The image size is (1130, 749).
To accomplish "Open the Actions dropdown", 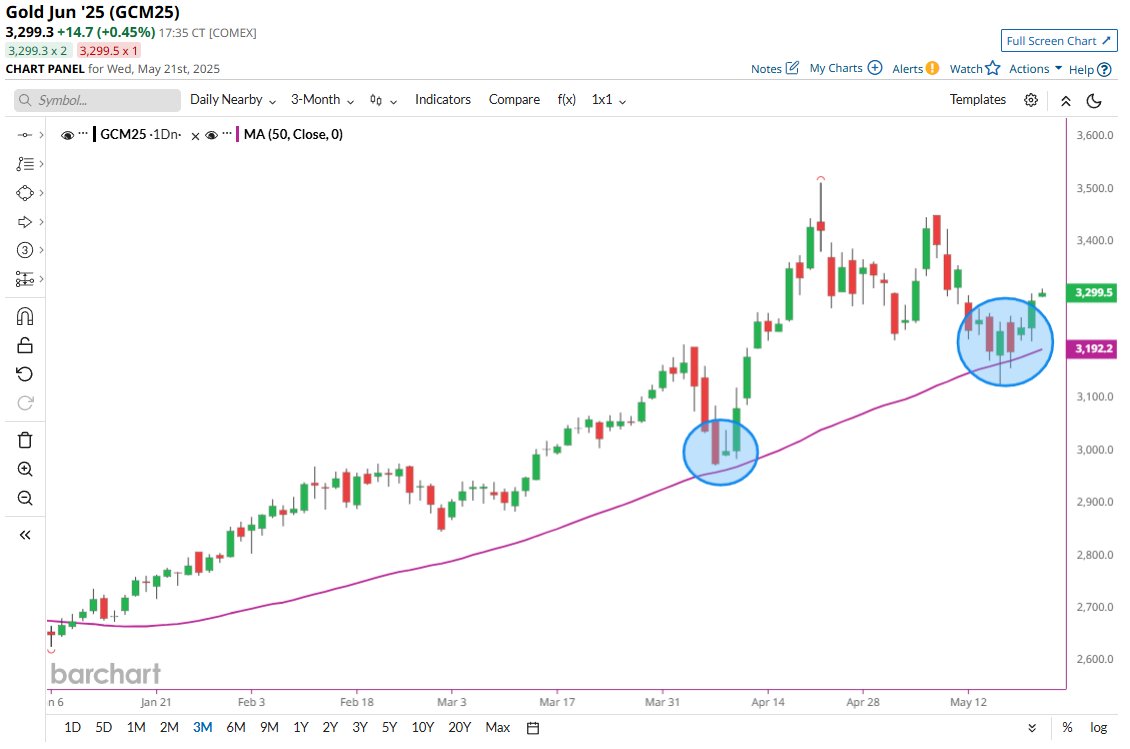I will coord(1035,68).
